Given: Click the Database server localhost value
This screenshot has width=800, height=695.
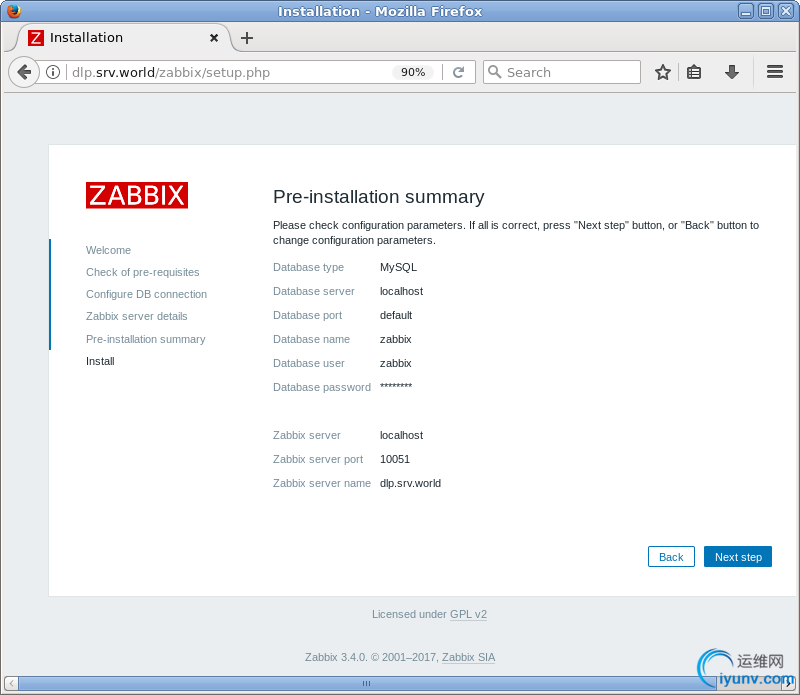Looking at the screenshot, I should coord(401,291).
